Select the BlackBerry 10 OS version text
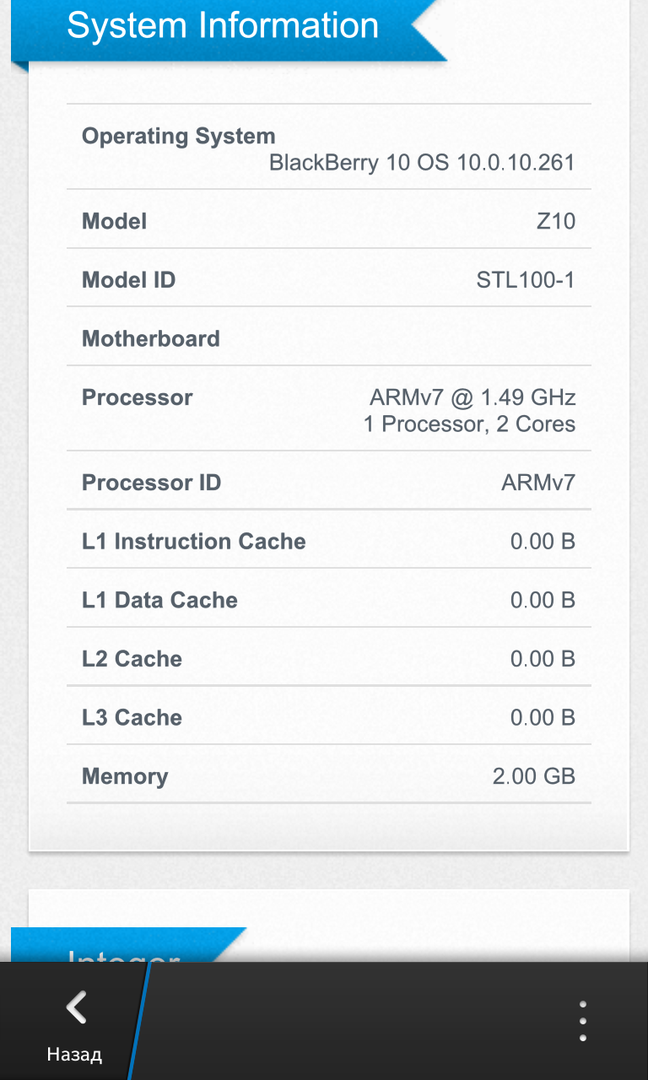648x1080 pixels. click(421, 163)
